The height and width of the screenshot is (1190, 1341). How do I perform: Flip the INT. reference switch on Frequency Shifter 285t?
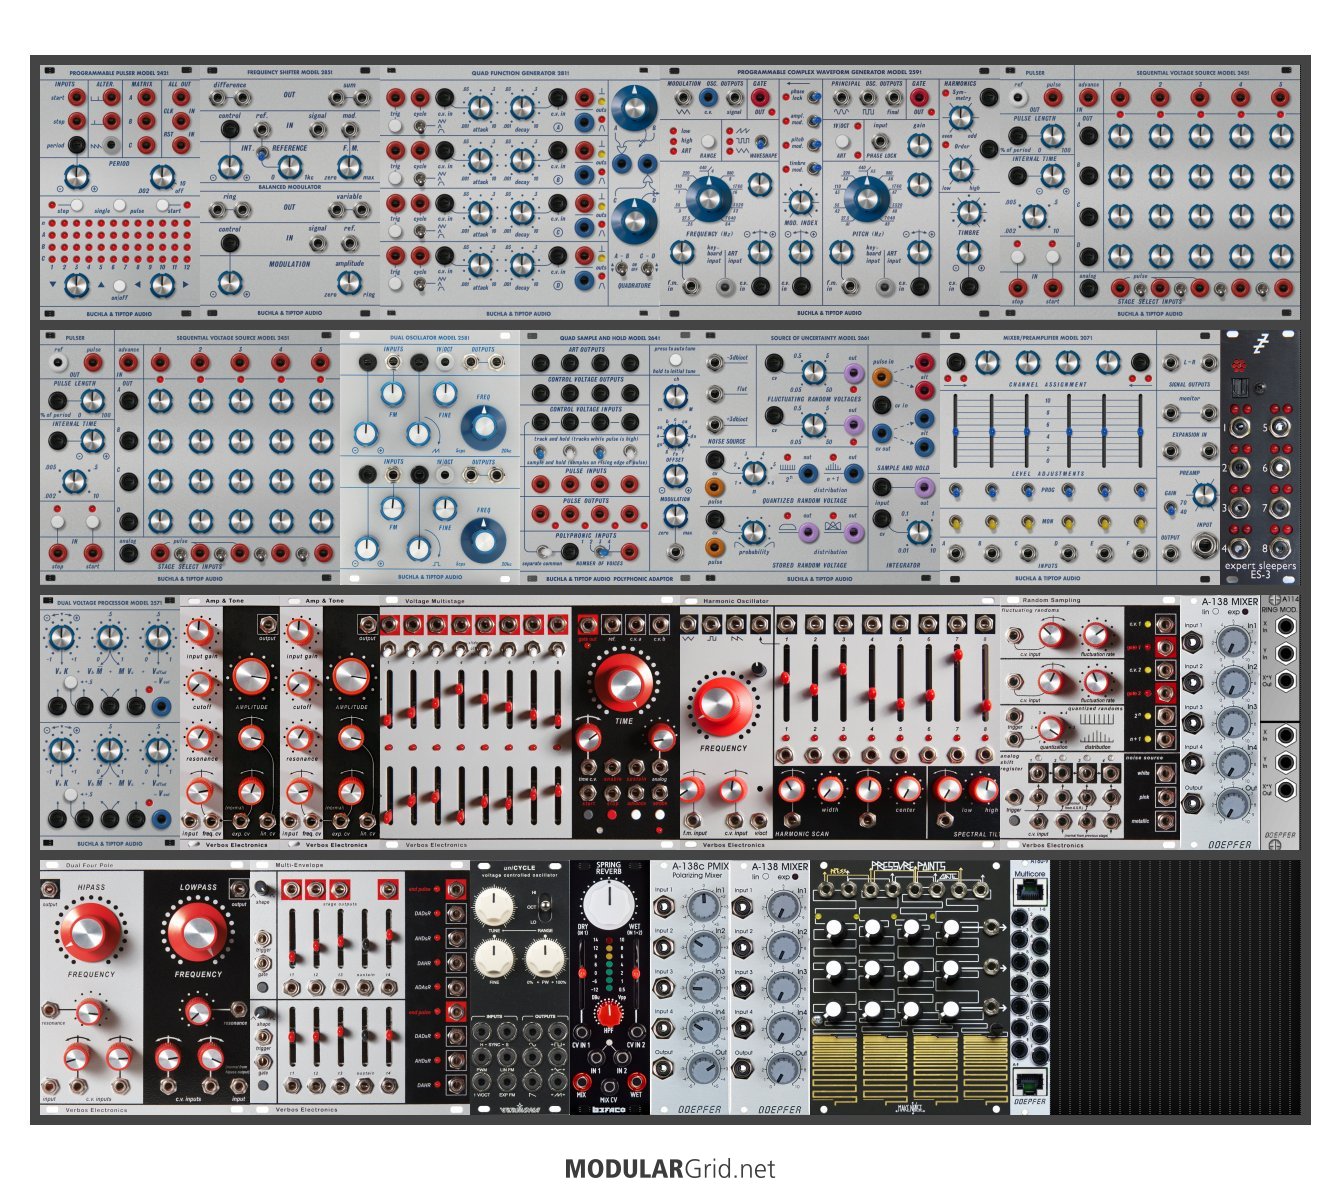[261, 154]
